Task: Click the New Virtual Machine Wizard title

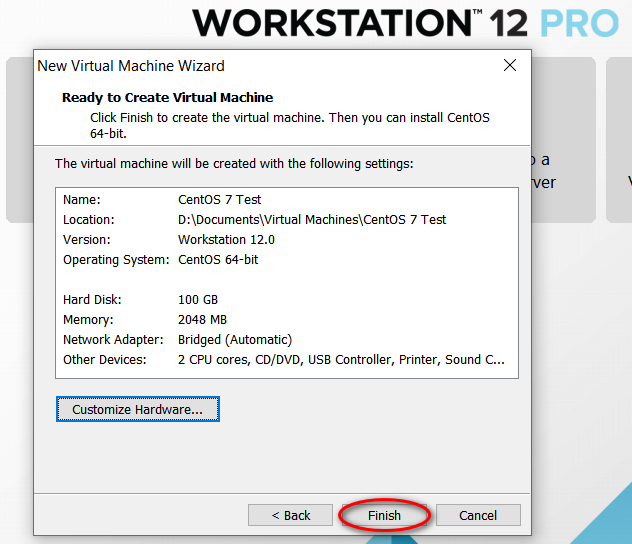Action: click(131, 66)
